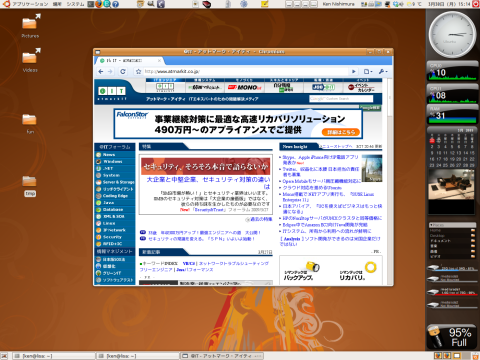The image size is (480, 360).
Task: Click the red security feature banner image
Action: (205, 166)
